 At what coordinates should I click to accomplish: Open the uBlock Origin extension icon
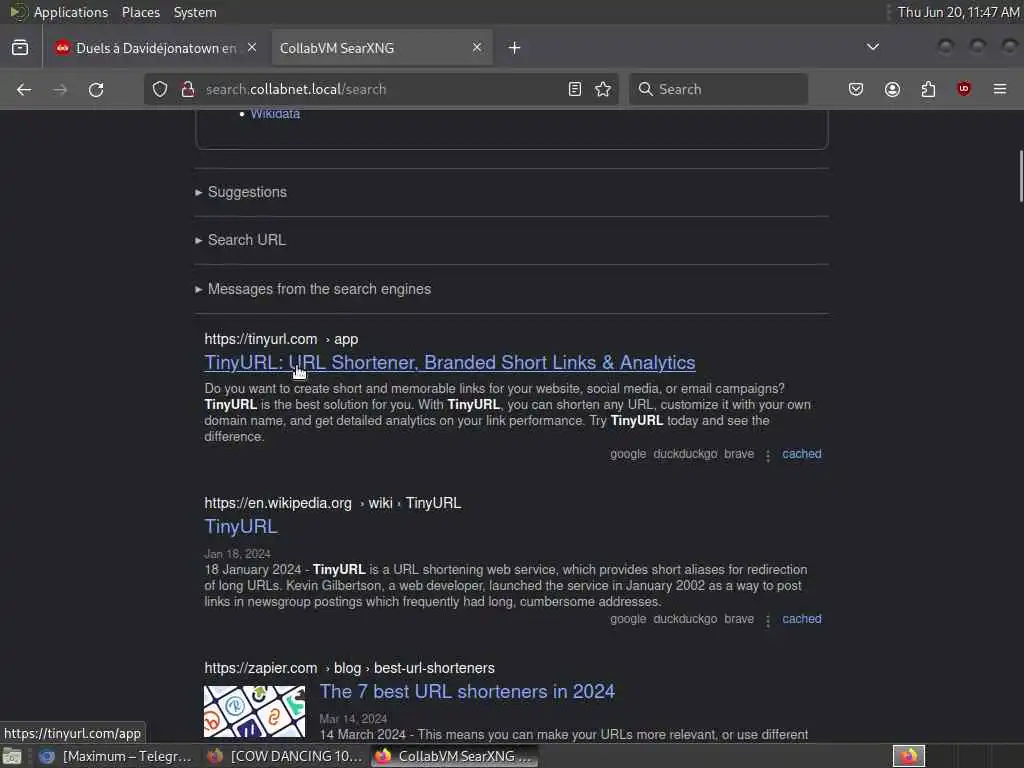tap(964, 89)
